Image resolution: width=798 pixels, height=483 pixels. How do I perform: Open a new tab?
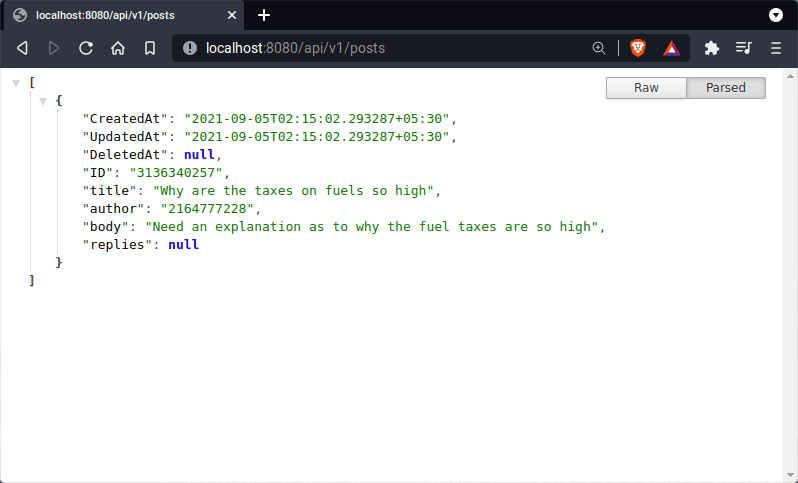264,15
